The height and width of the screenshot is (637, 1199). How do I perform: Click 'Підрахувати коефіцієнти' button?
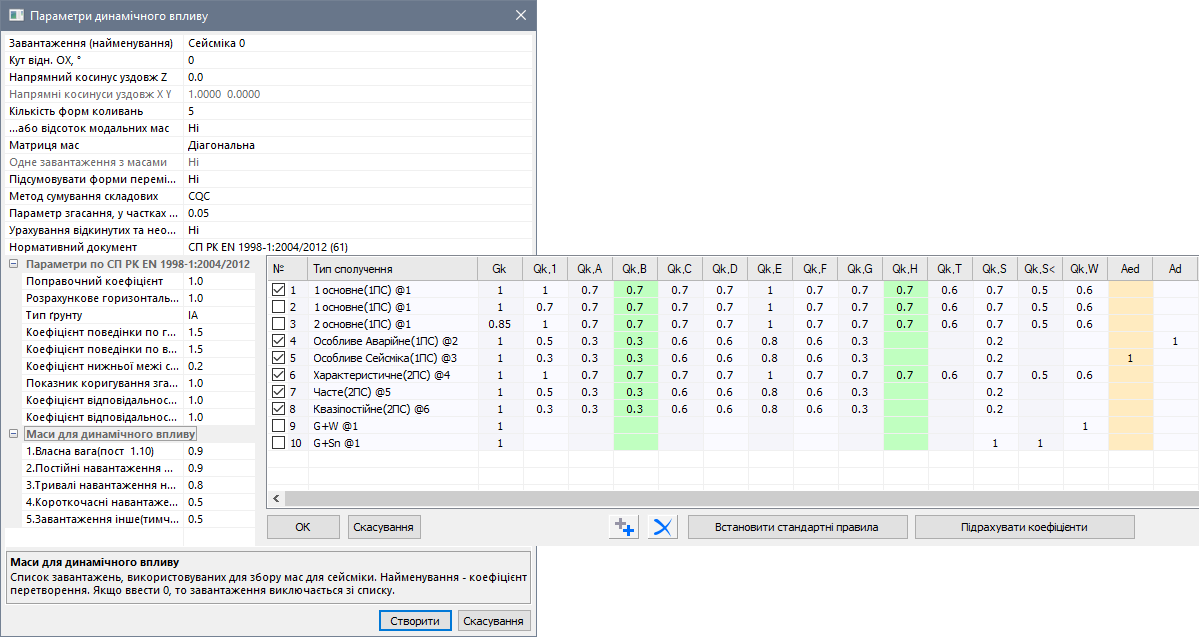tap(1024, 527)
